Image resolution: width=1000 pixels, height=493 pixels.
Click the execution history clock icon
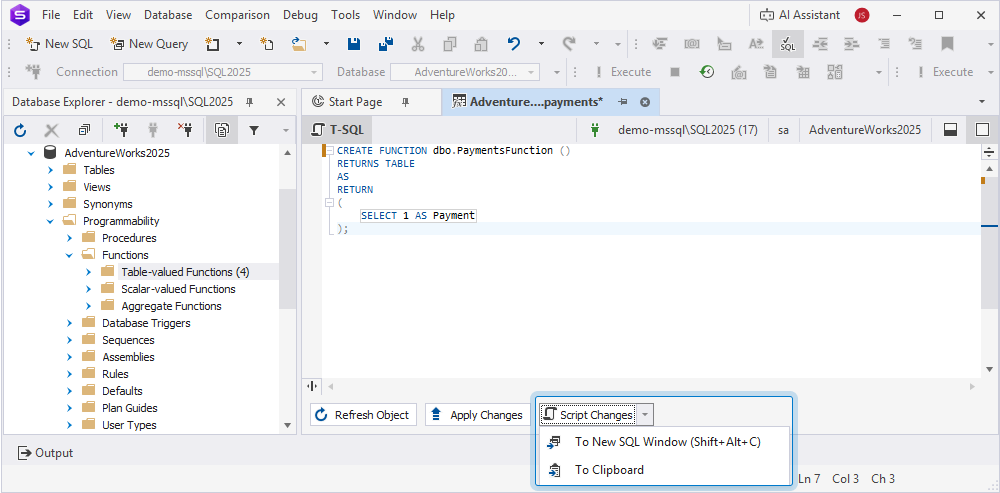pos(707,72)
